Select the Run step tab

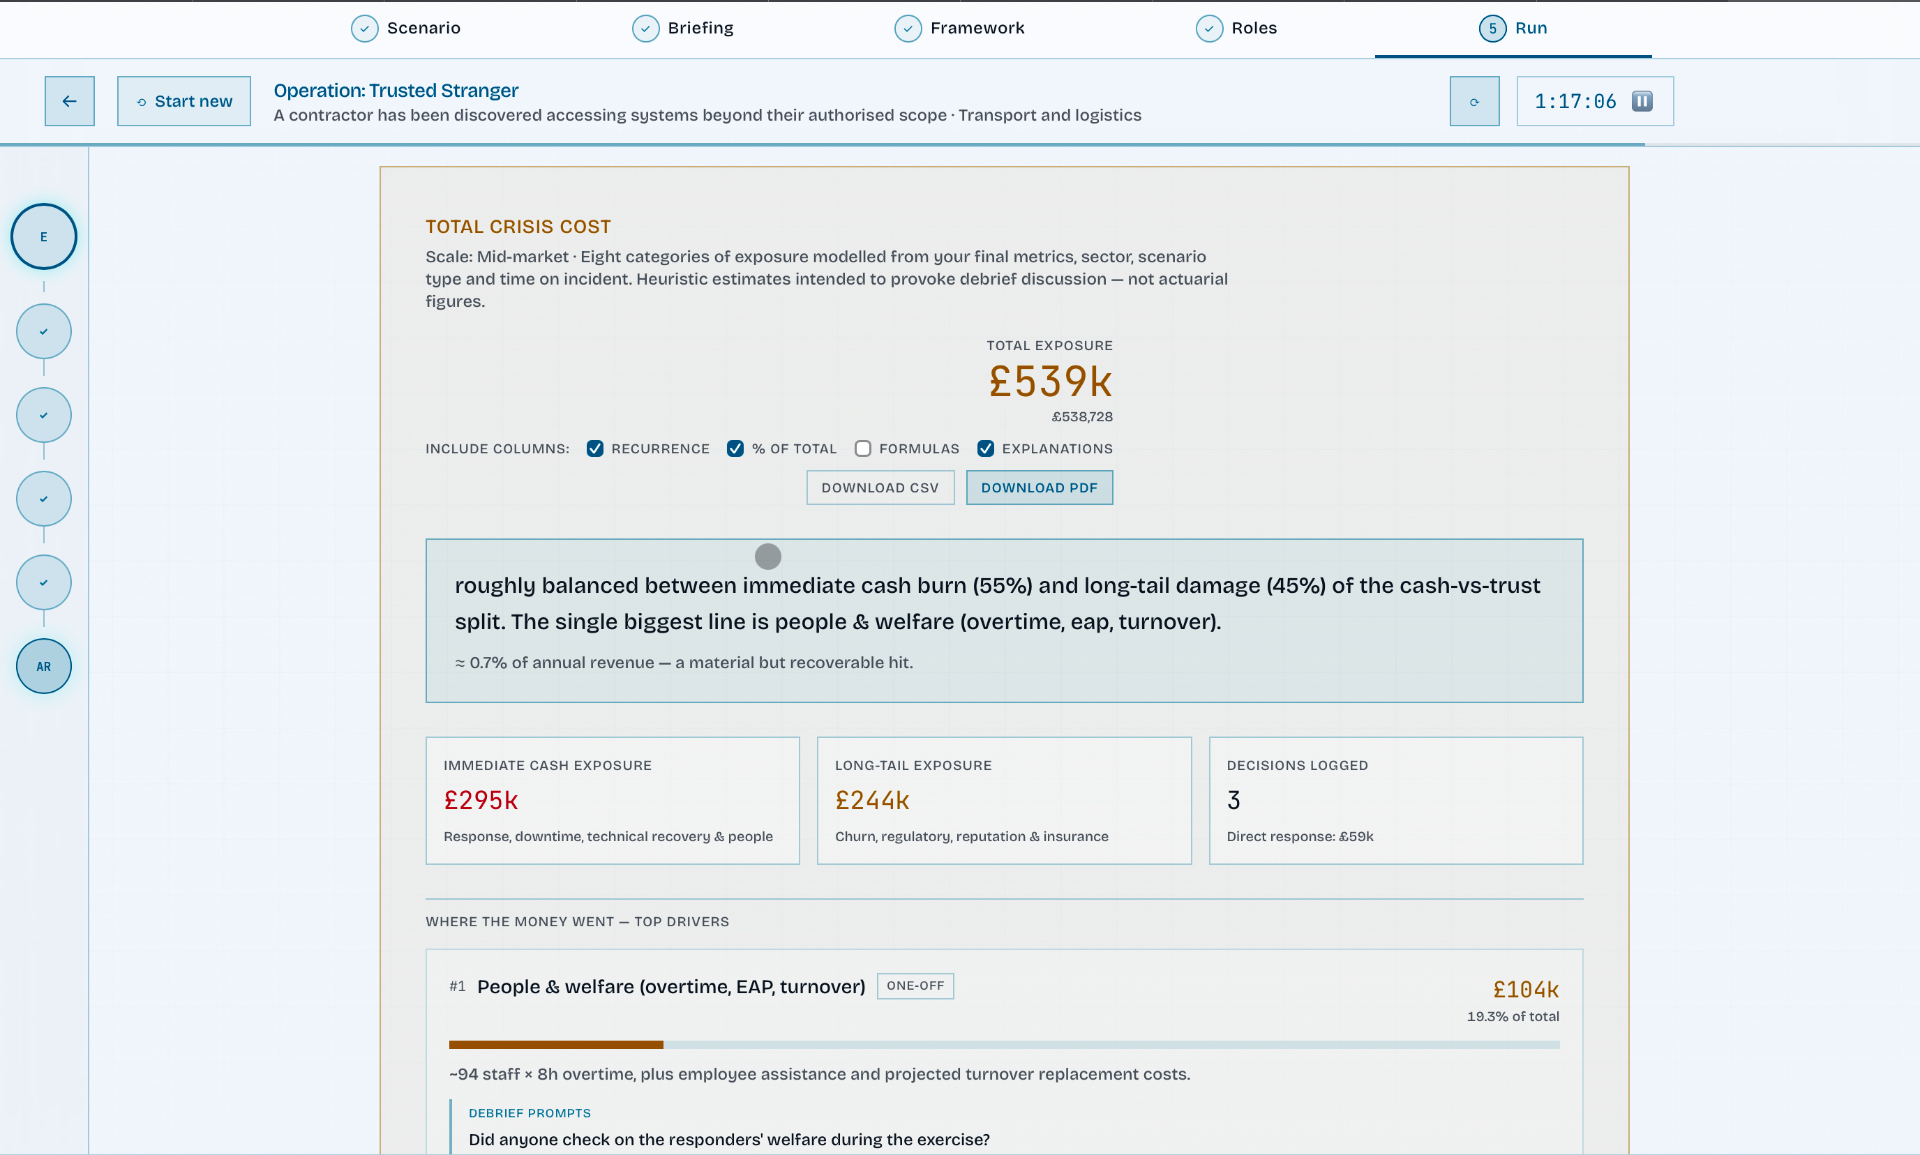[x=1513, y=28]
